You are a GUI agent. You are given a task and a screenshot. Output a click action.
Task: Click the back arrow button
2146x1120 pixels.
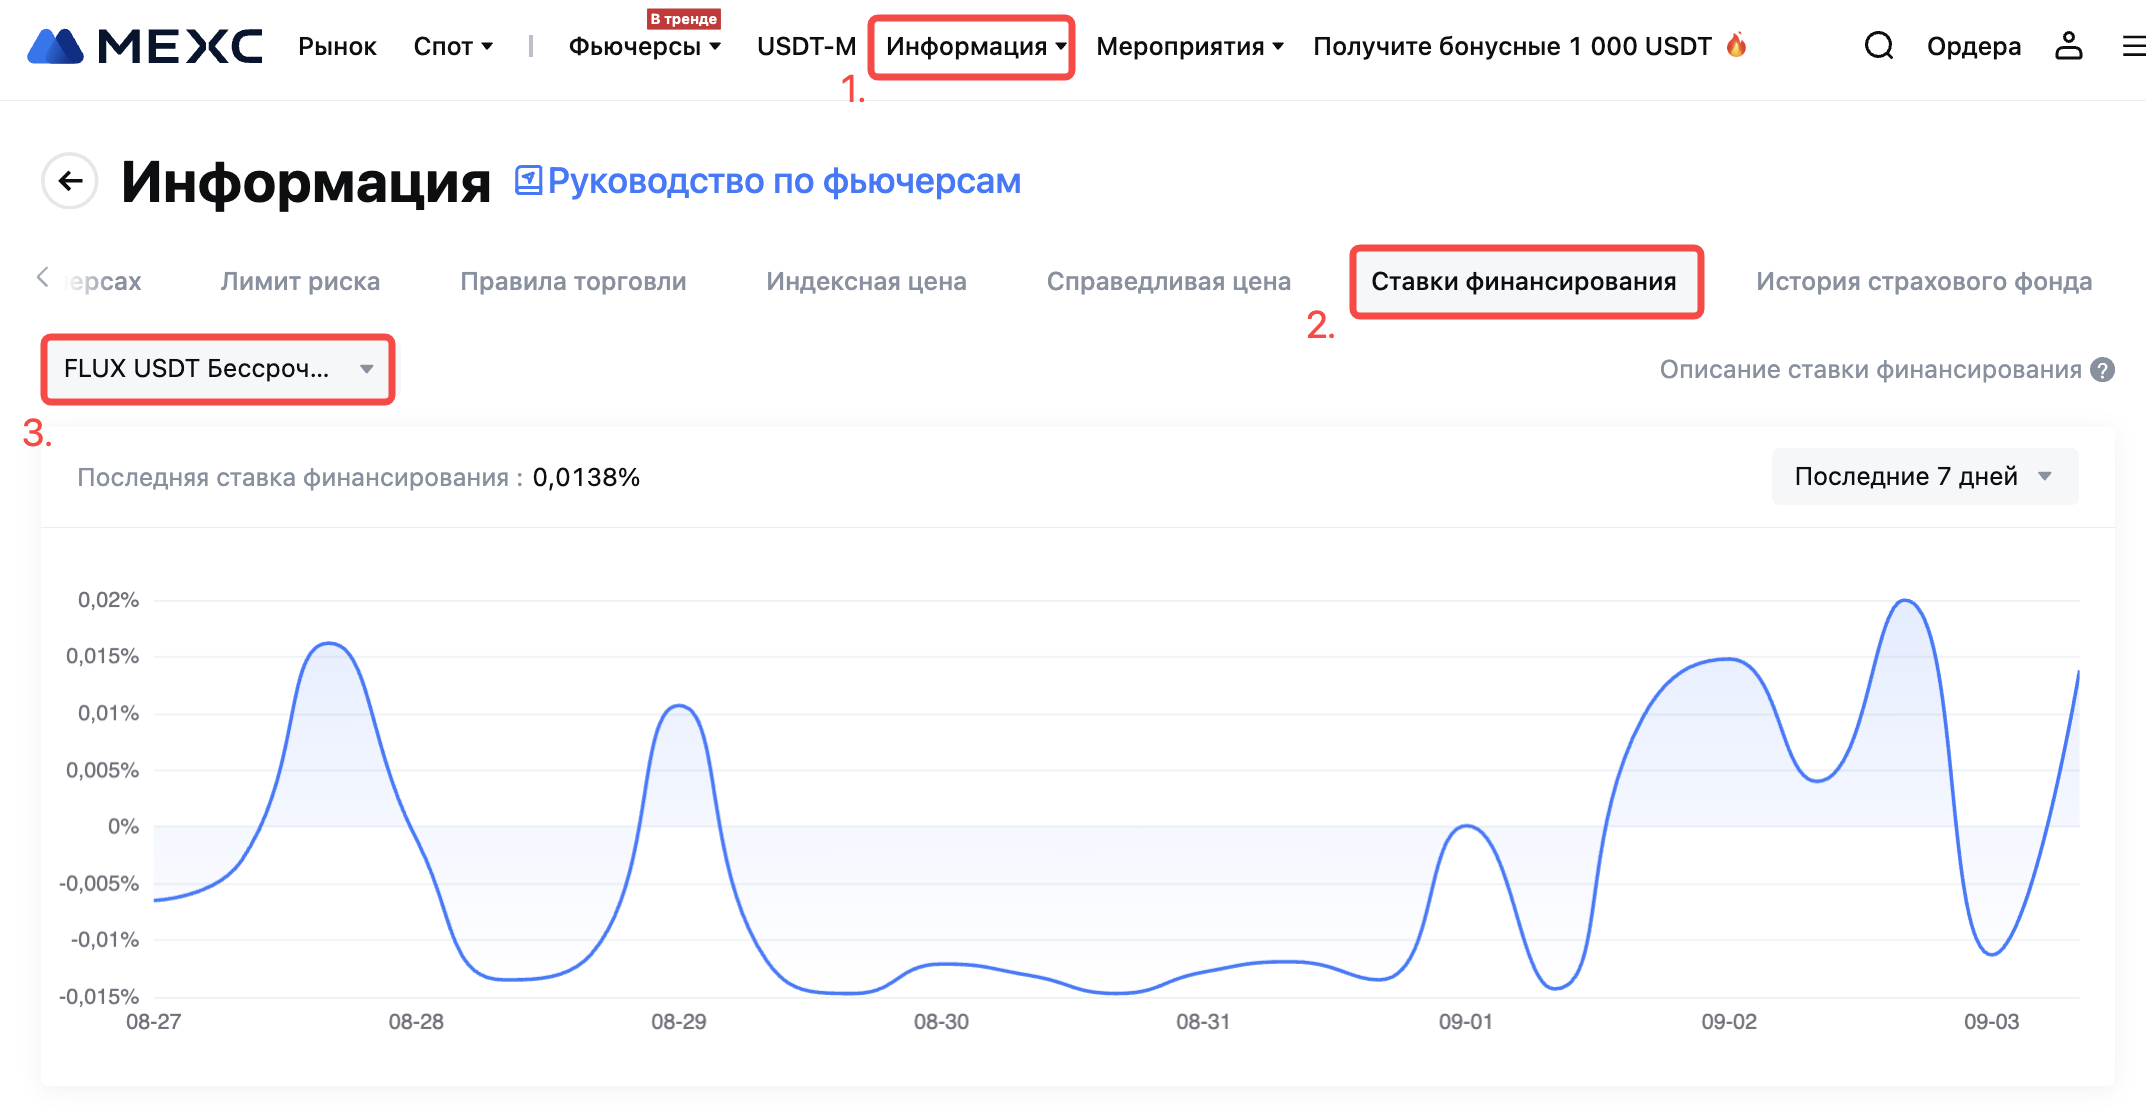pyautogui.click(x=70, y=181)
